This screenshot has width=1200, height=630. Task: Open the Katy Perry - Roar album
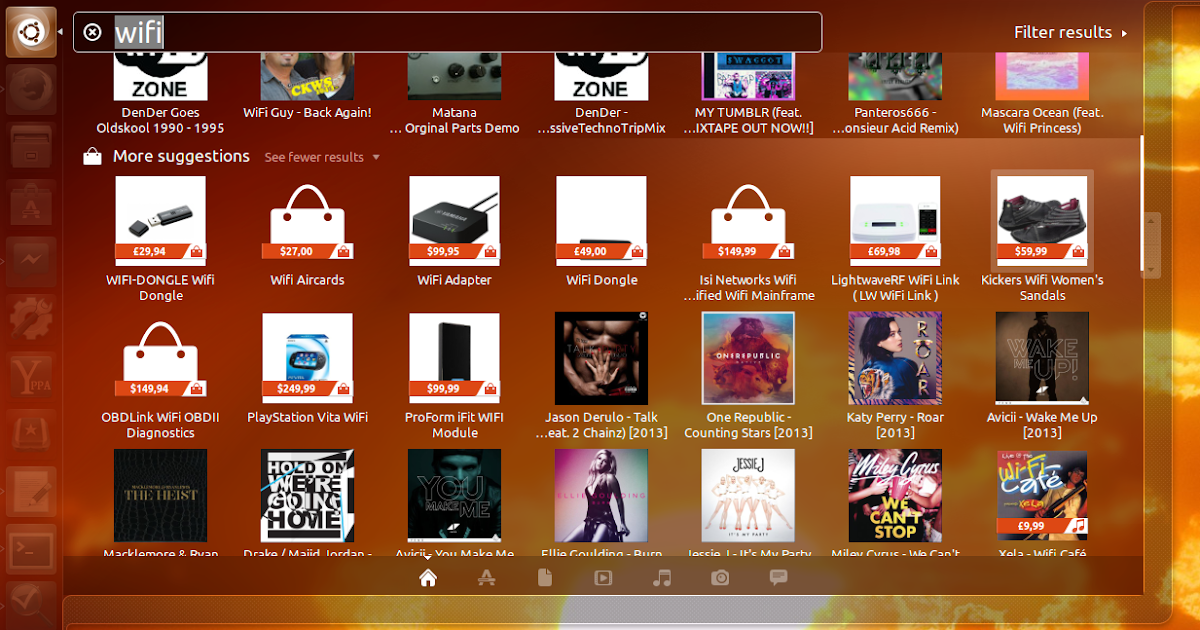895,376
